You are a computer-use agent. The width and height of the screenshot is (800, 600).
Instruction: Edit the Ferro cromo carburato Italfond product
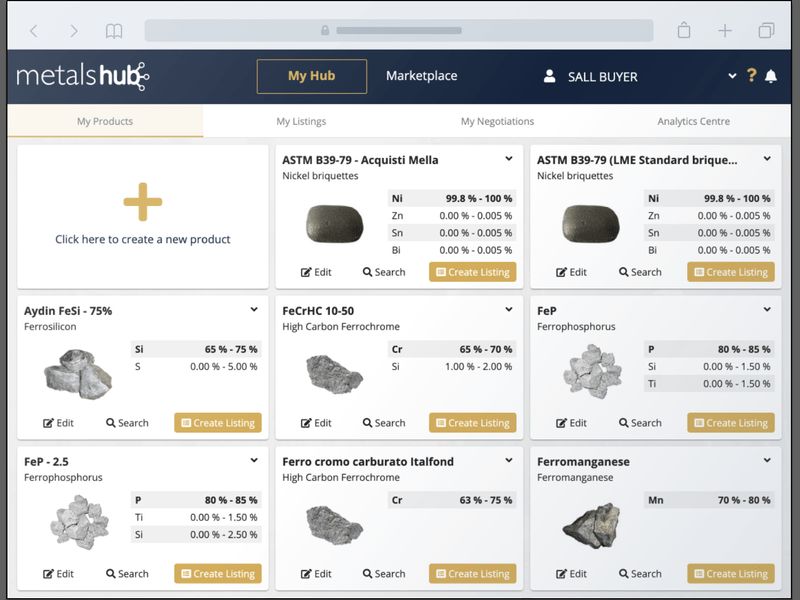316,574
